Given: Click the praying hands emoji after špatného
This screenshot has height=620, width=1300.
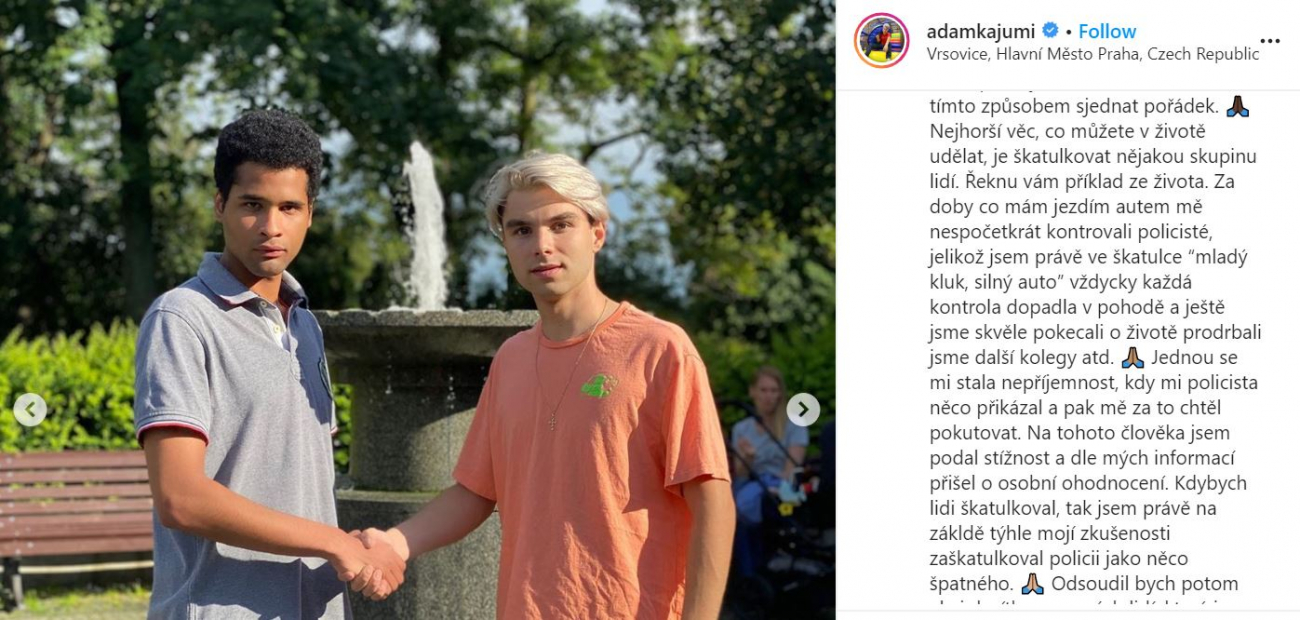Looking at the screenshot, I should click(1032, 583).
